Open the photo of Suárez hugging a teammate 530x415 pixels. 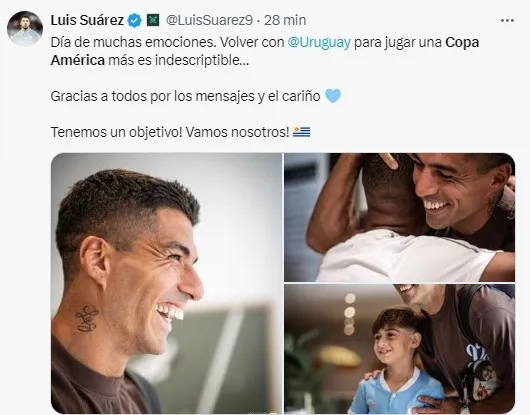(x=400, y=217)
